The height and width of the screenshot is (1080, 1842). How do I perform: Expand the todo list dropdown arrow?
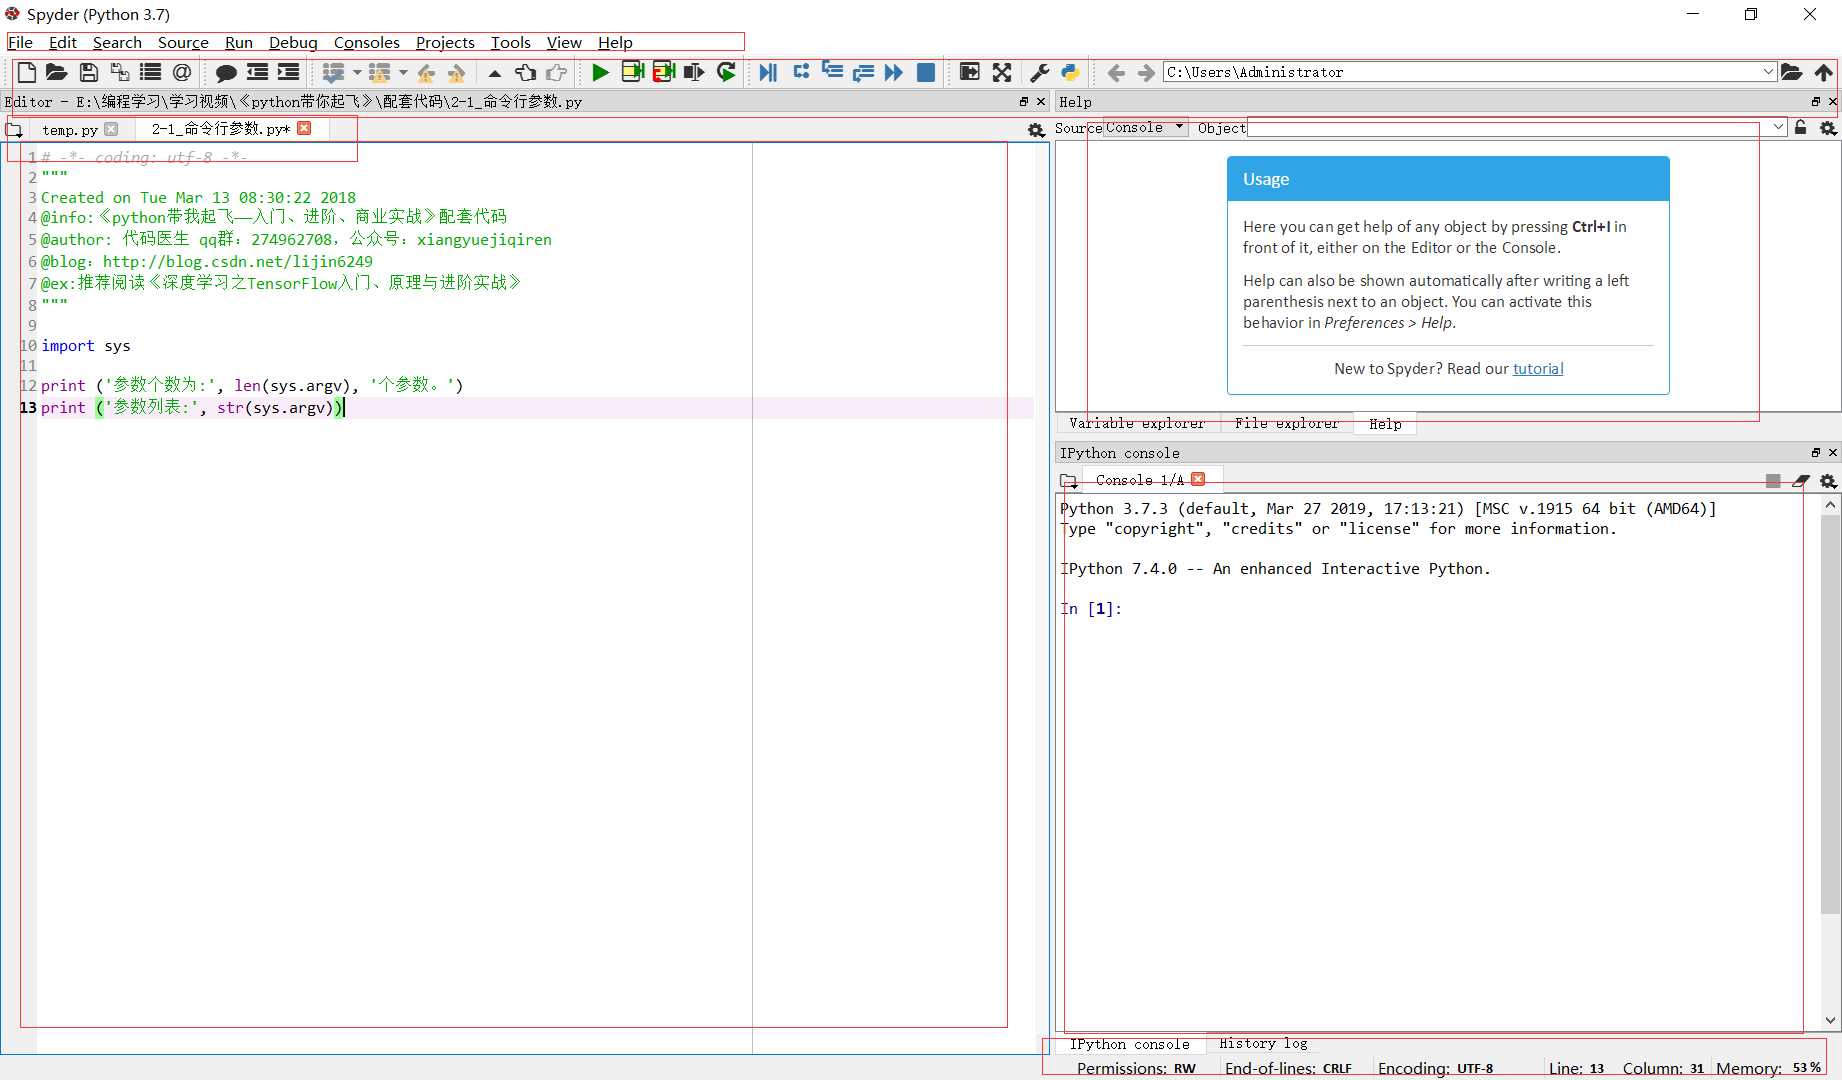point(357,72)
